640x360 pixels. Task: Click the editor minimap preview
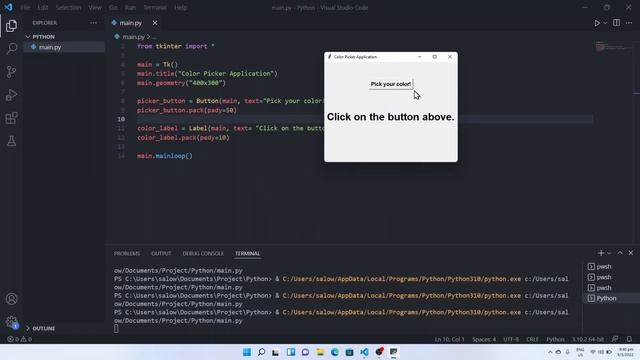tap(610, 47)
